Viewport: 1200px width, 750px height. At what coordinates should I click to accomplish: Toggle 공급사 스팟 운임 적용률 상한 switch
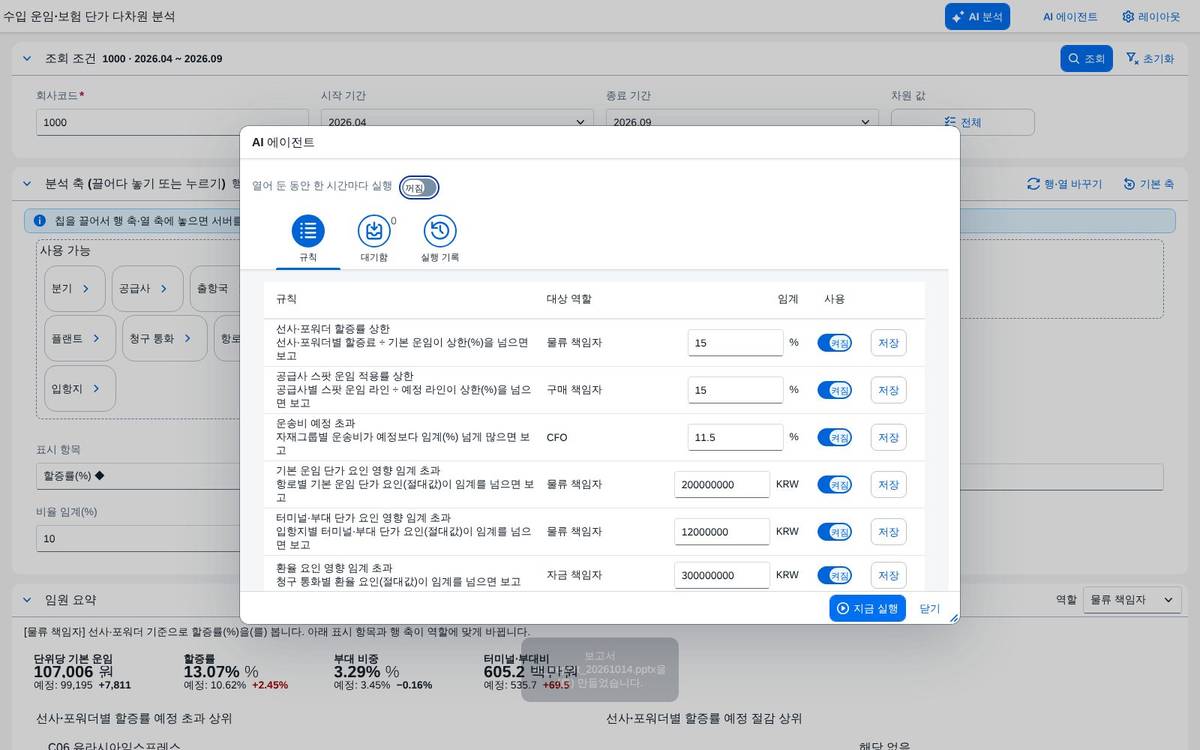coord(834,390)
